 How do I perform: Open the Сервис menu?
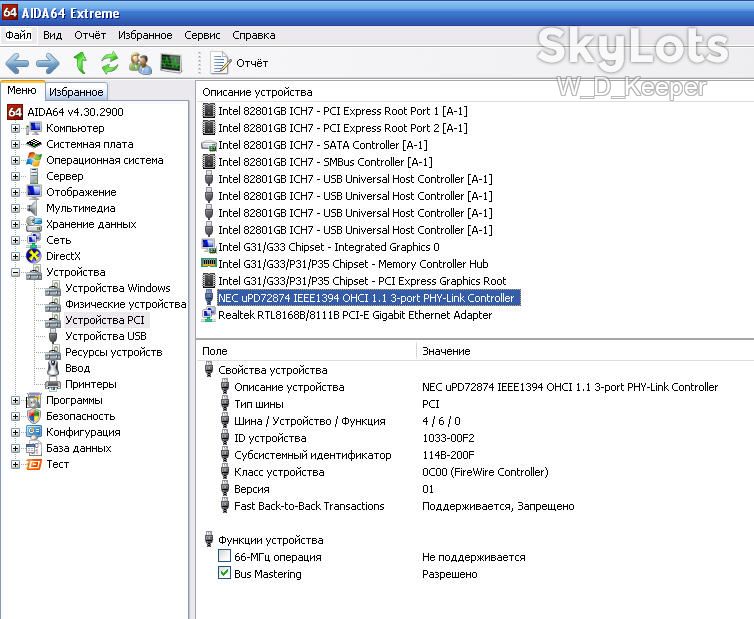click(x=202, y=35)
